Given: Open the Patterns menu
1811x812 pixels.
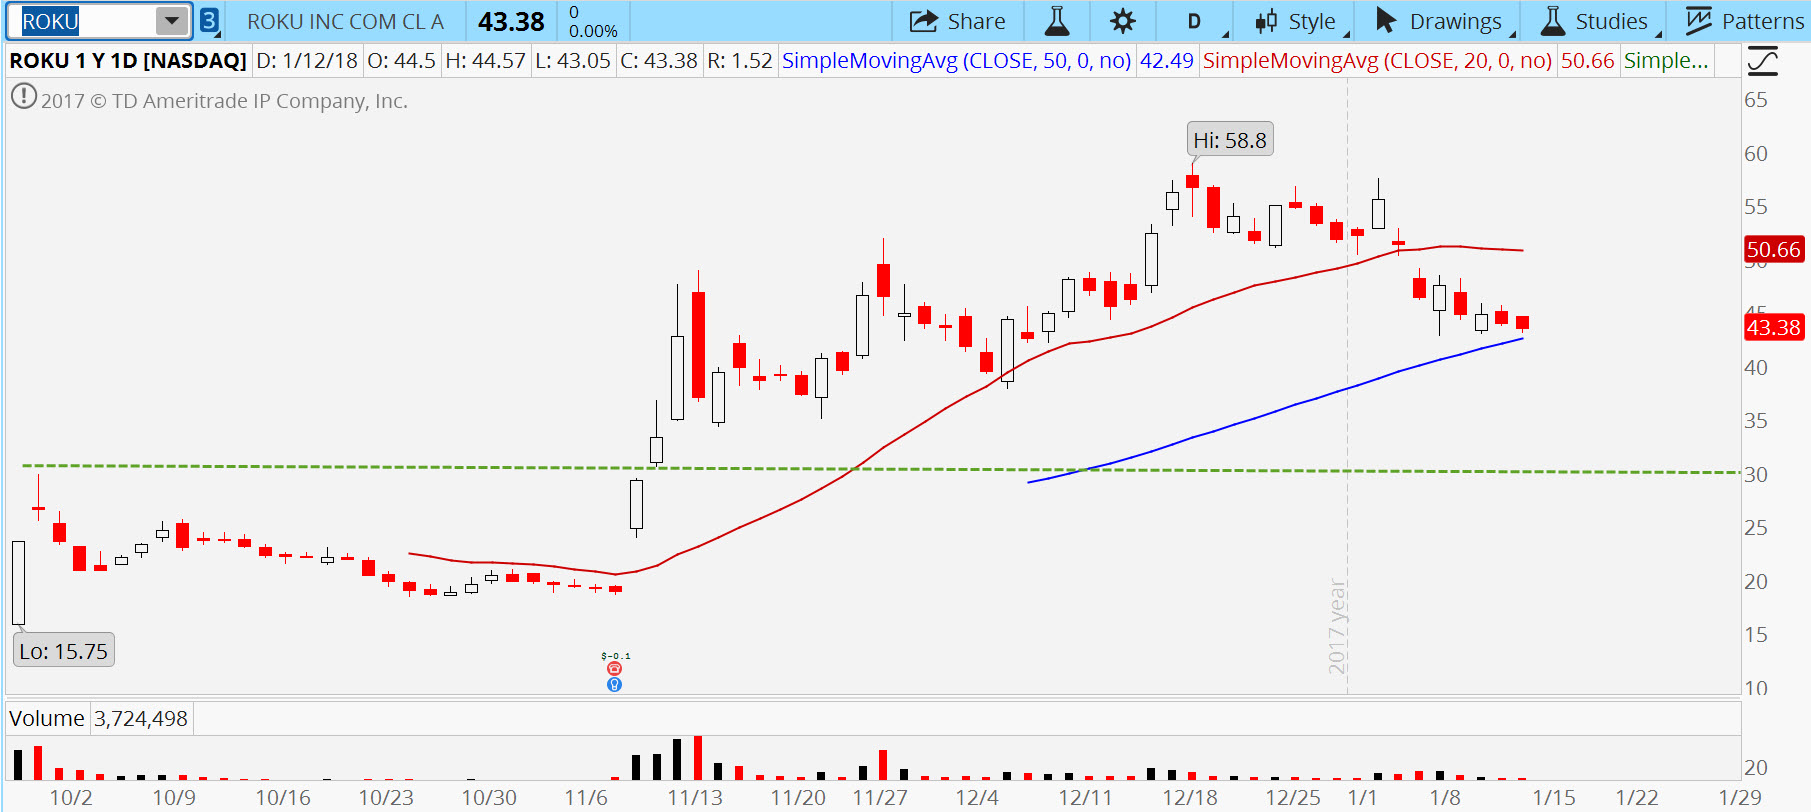Looking at the screenshot, I should tap(1745, 21).
